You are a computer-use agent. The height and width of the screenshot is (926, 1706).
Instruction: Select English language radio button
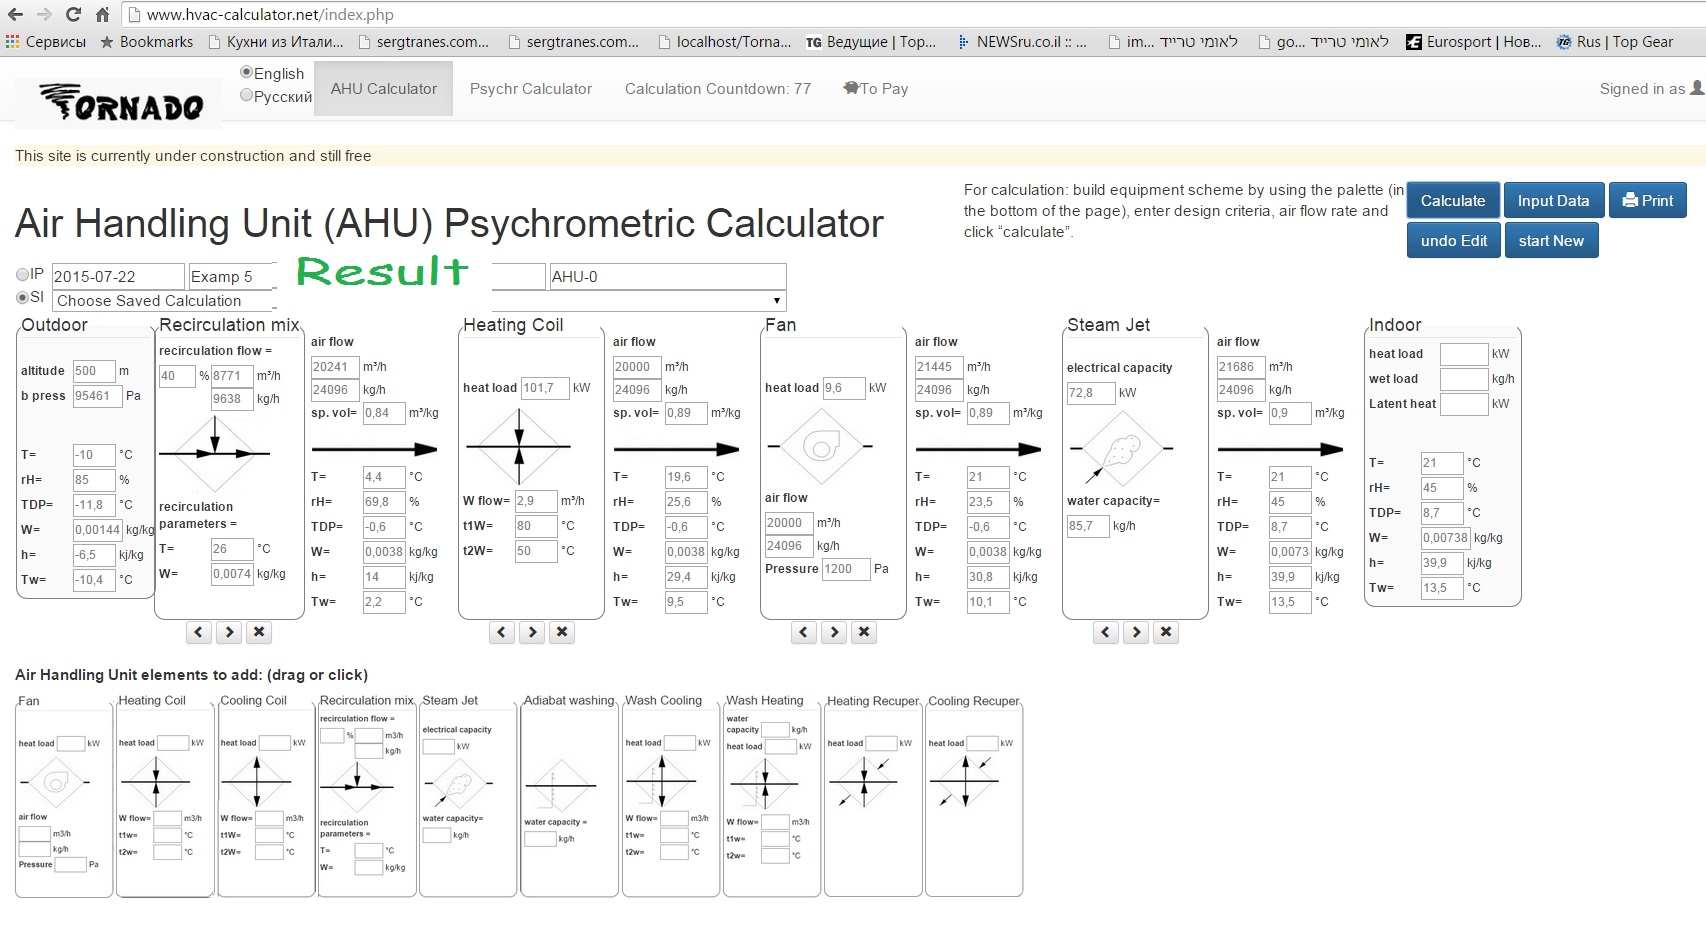coord(246,72)
